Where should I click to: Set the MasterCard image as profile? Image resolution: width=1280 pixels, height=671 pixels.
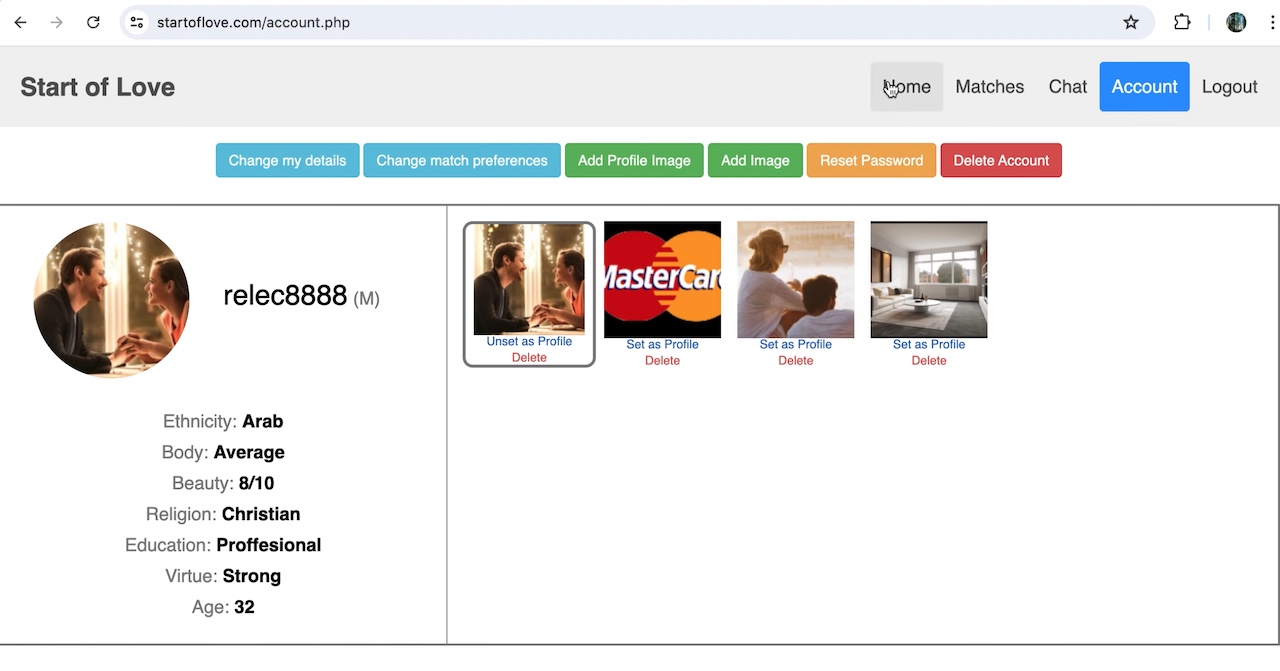662,344
